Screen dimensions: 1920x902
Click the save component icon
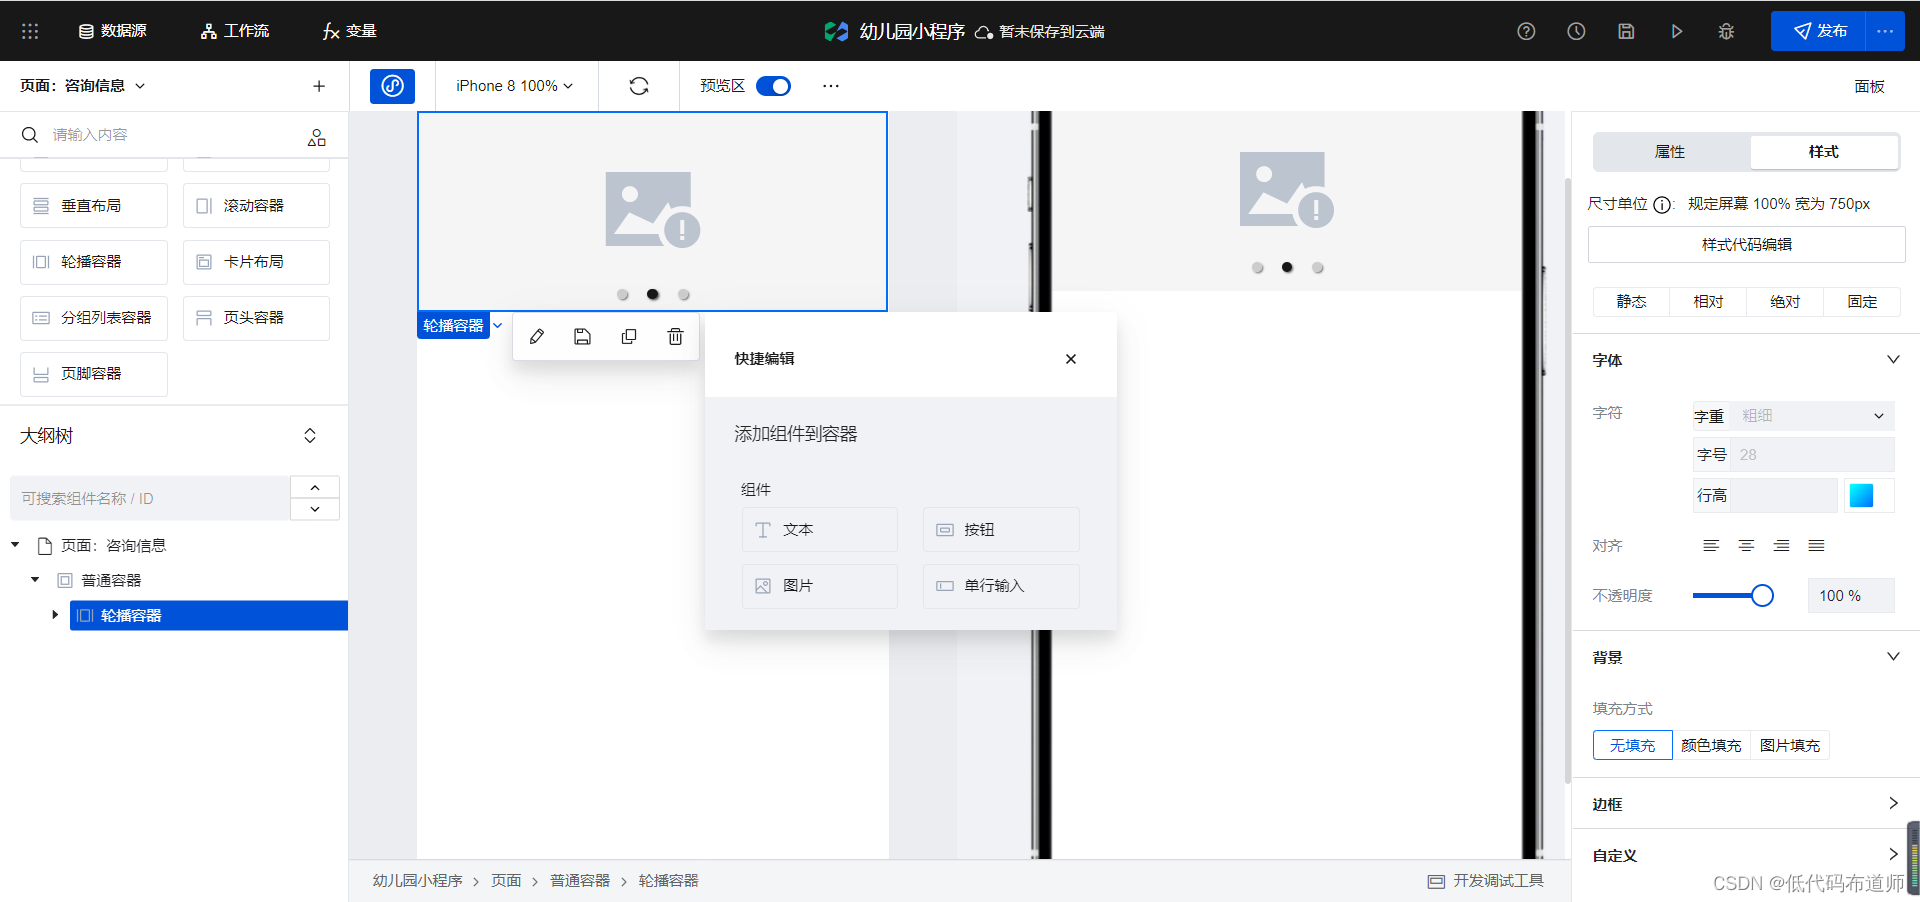(583, 337)
